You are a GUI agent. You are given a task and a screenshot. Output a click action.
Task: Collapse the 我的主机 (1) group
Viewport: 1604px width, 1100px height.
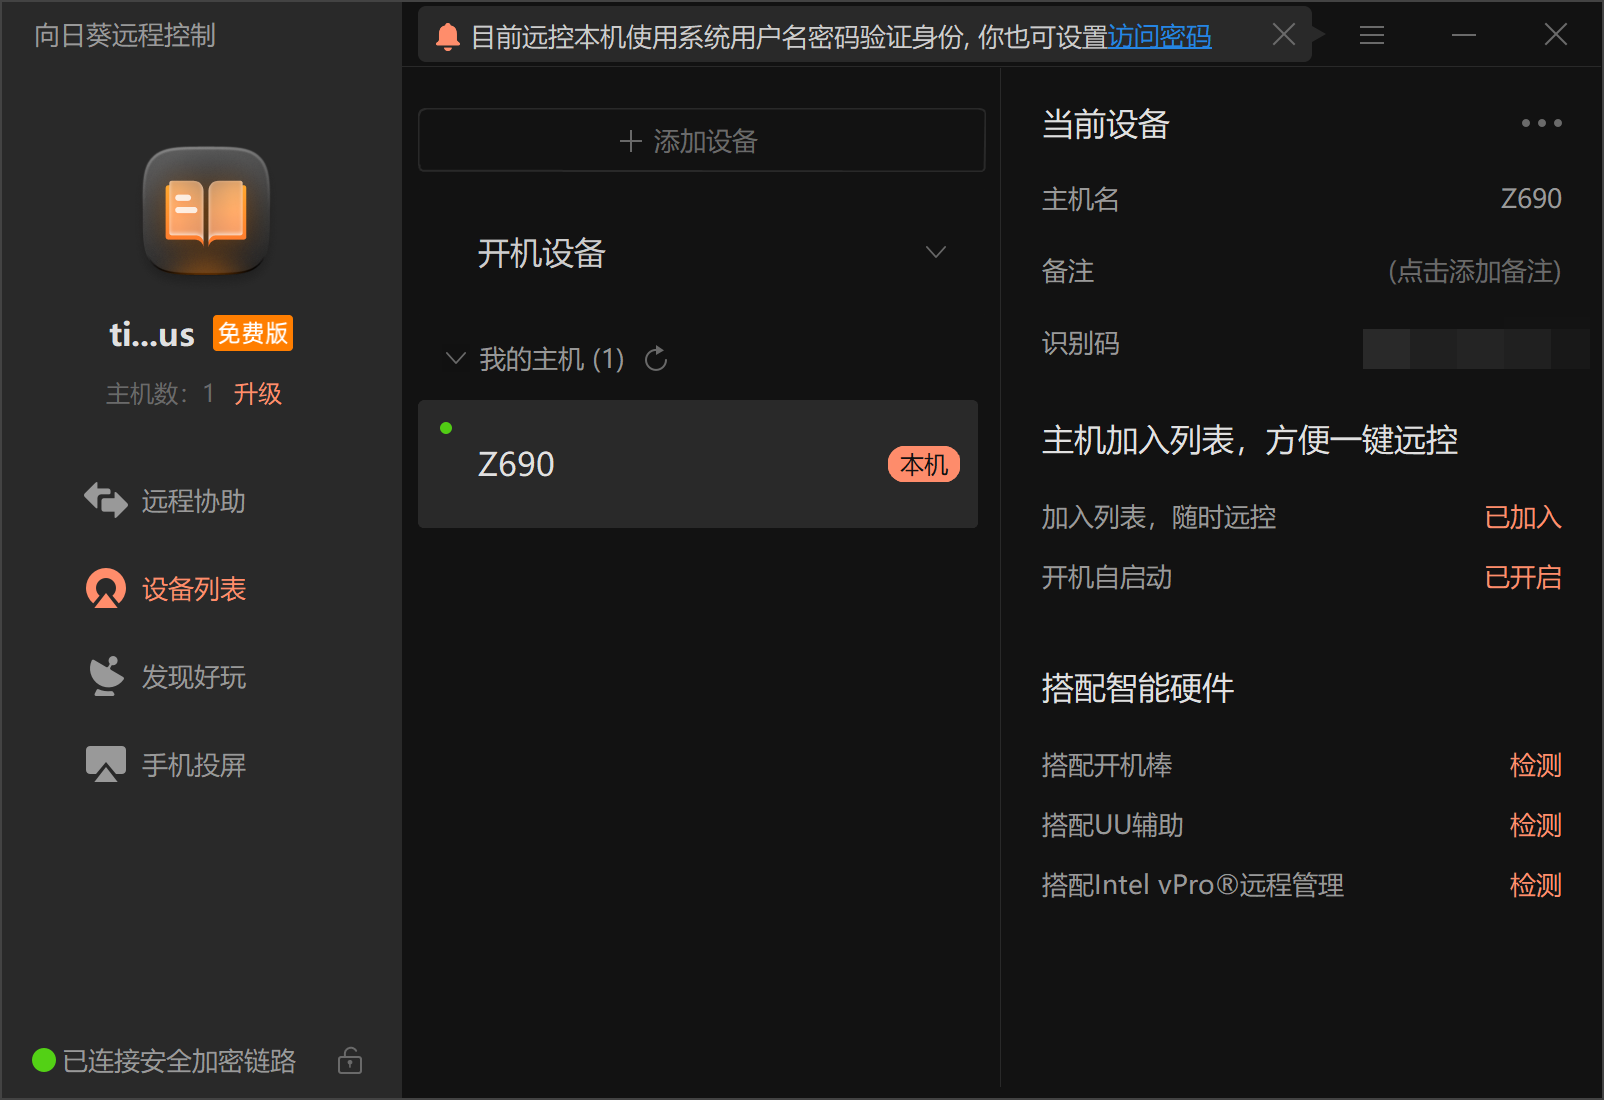(x=456, y=358)
